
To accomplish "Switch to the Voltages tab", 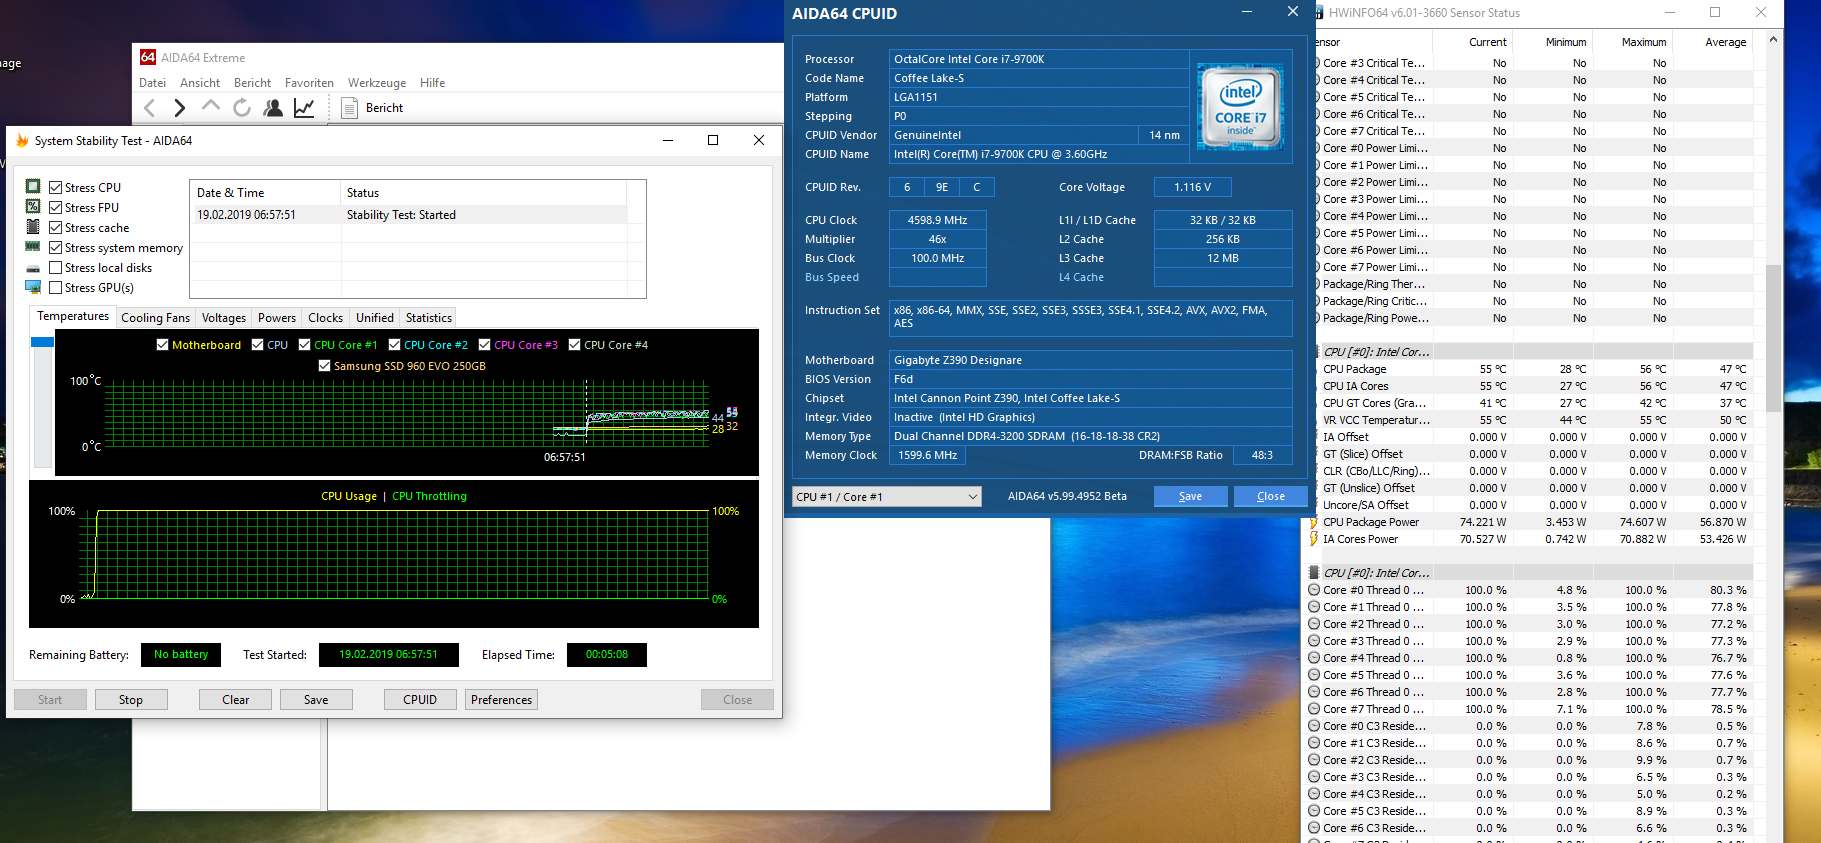I will 224,318.
